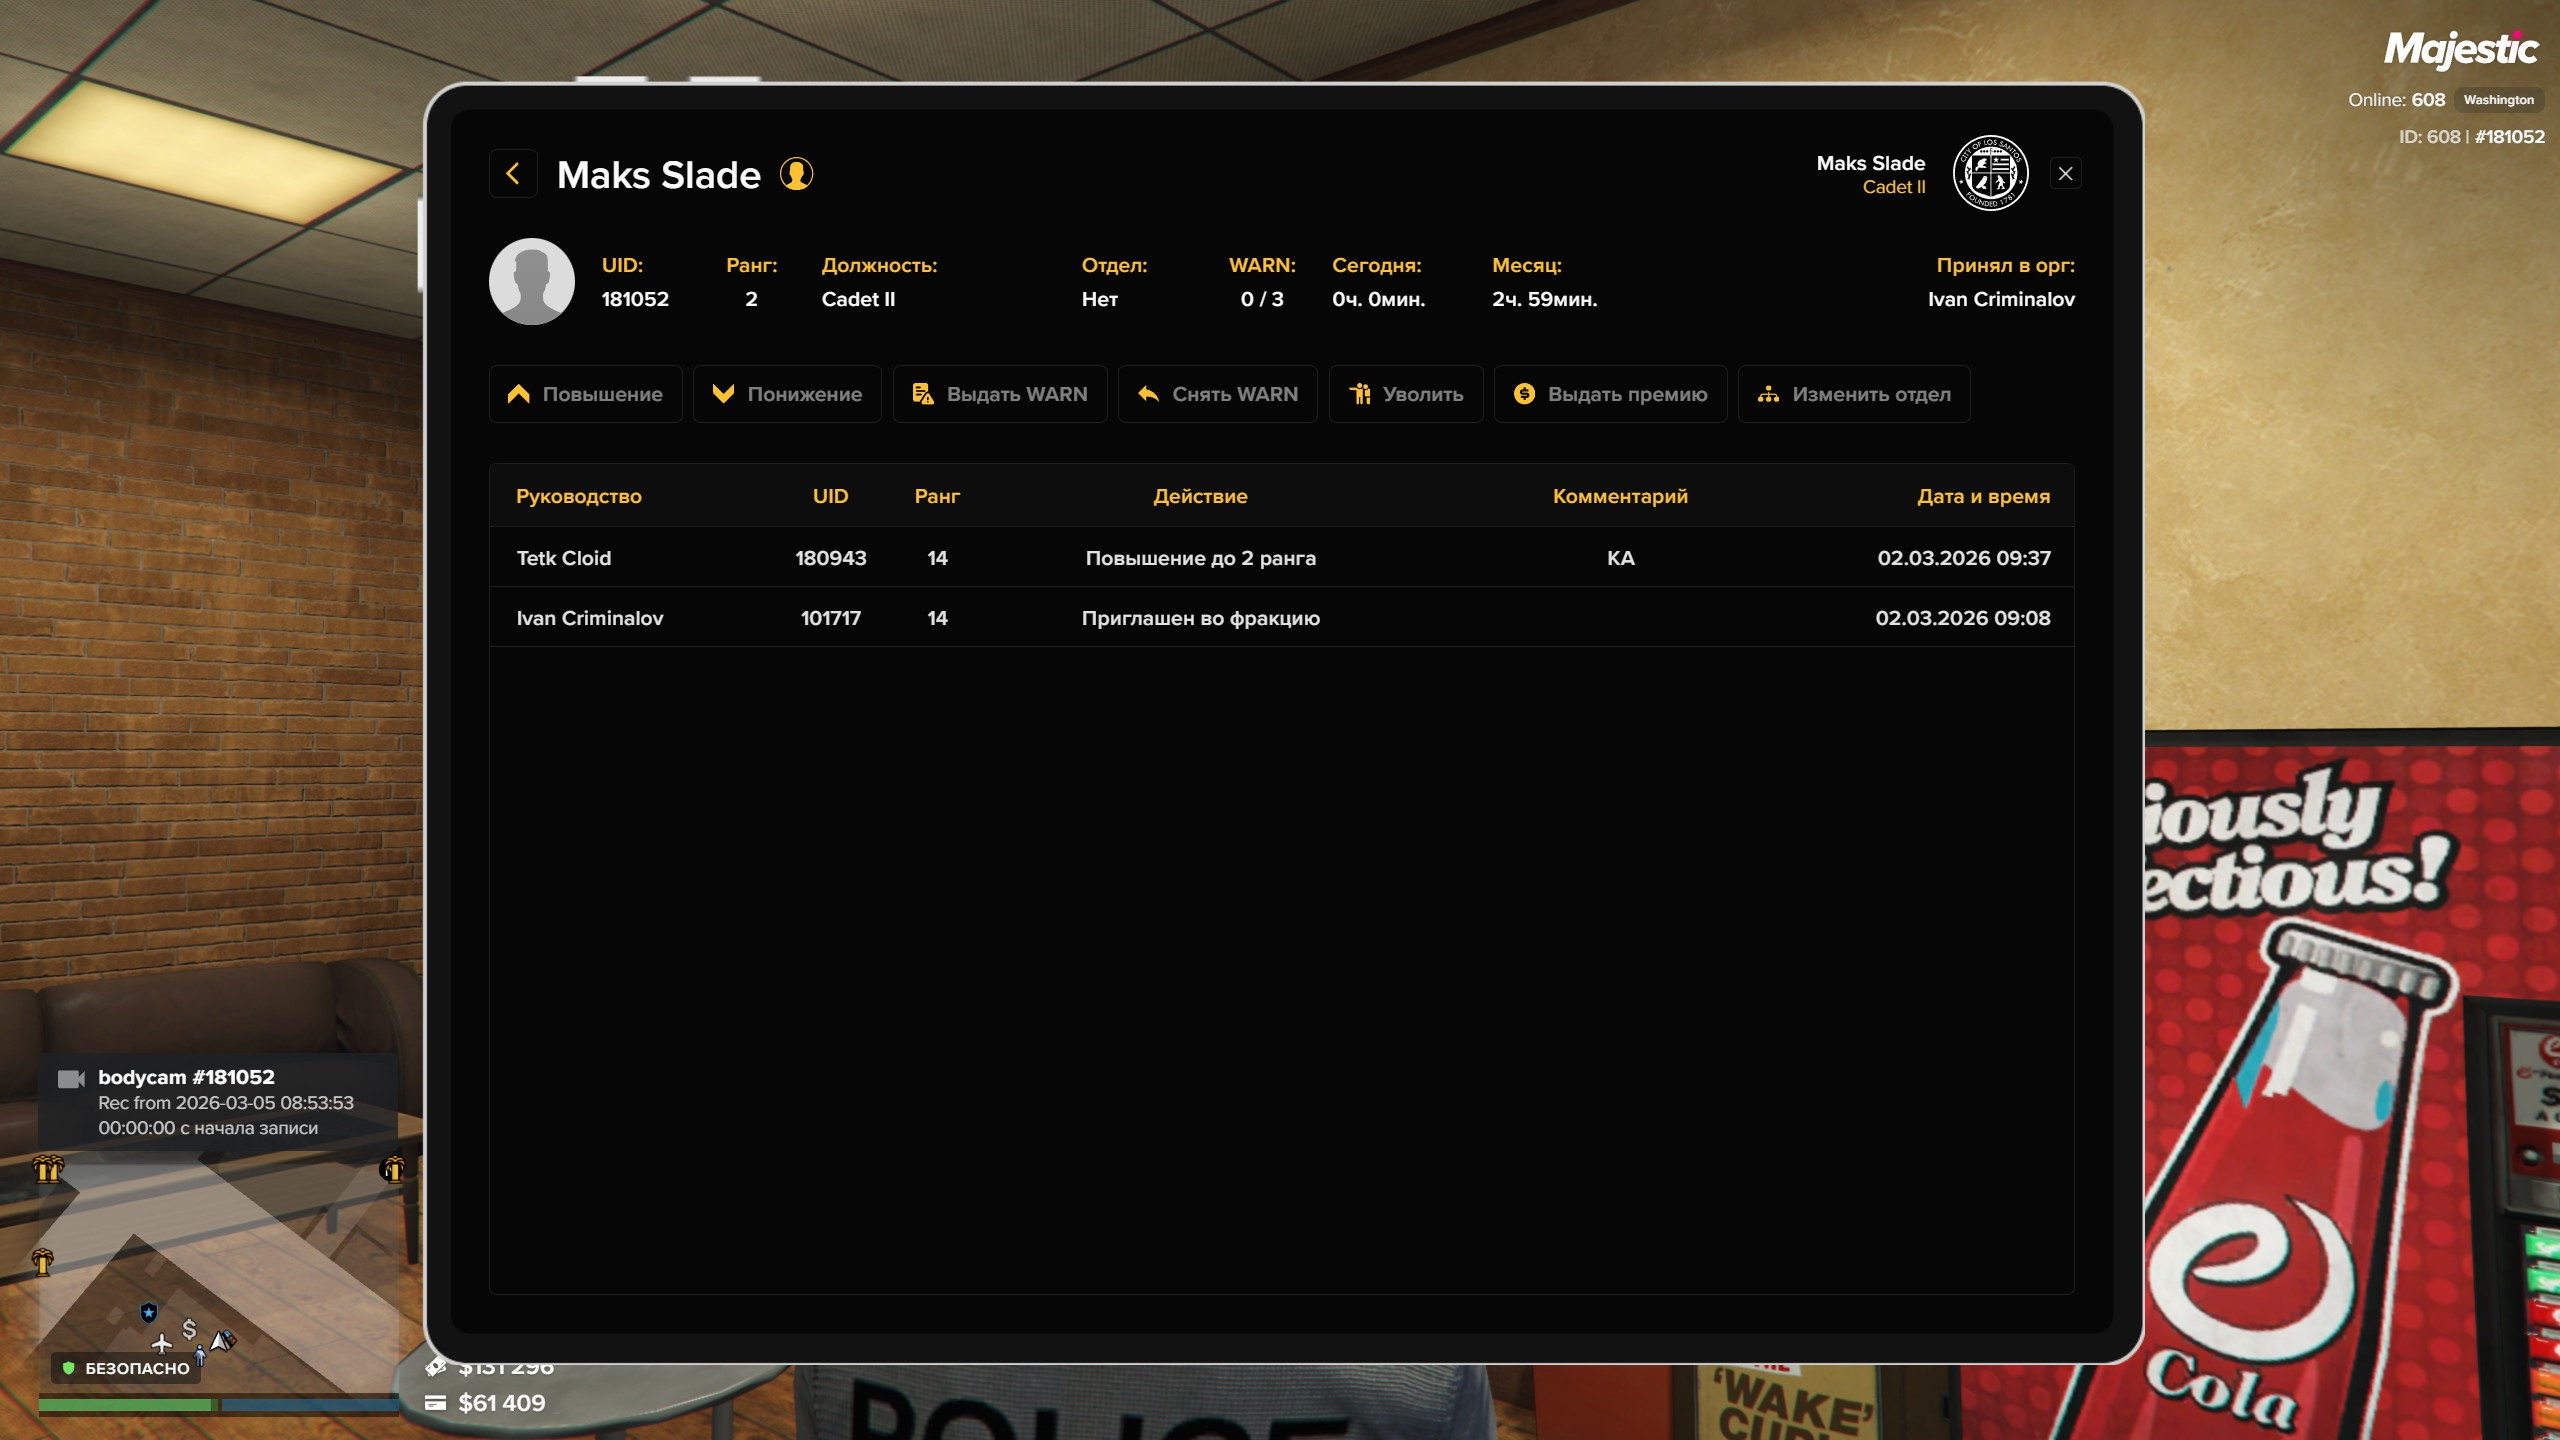Click the Maks Slade name in top-right corner
Screen dimensions: 2560x1440
coord(1871,163)
